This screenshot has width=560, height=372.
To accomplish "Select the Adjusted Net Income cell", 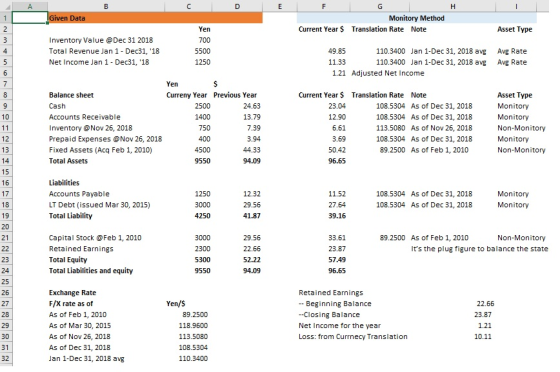I will [x=388, y=73].
